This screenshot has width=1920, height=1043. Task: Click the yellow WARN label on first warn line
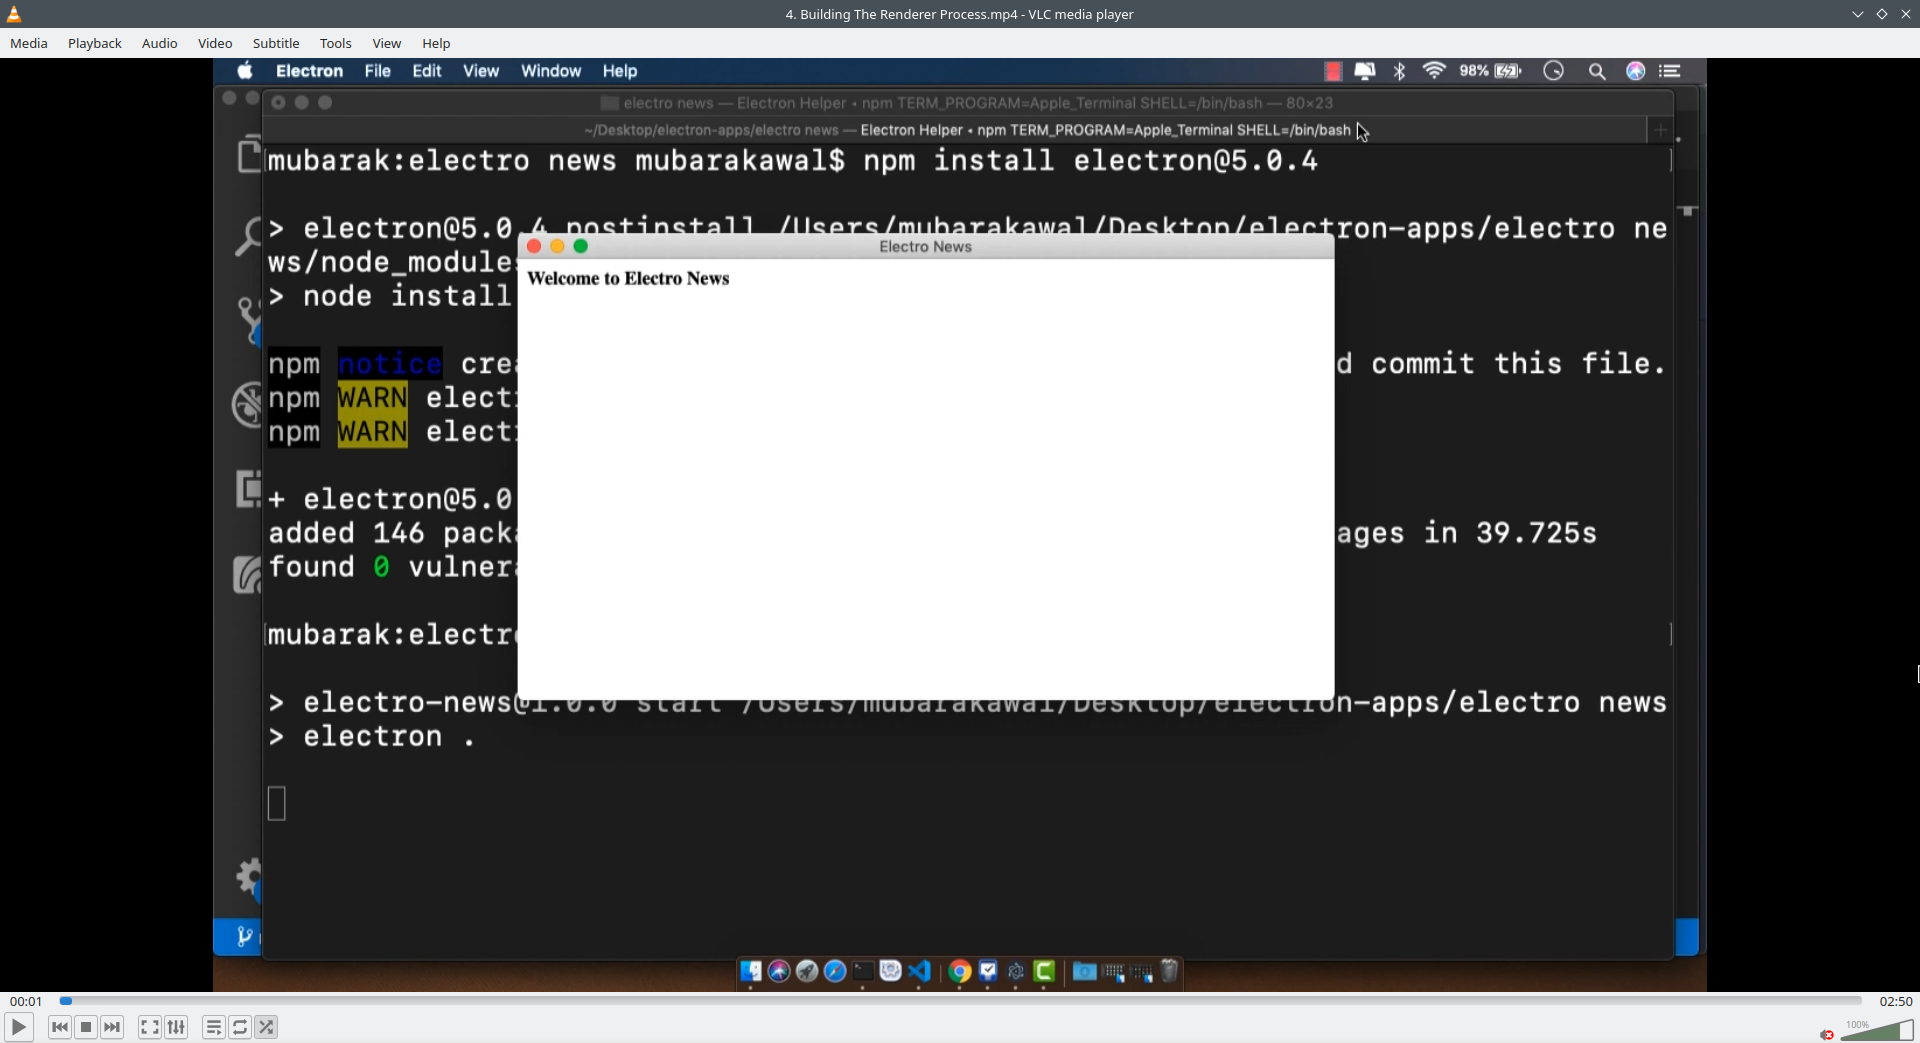point(372,398)
